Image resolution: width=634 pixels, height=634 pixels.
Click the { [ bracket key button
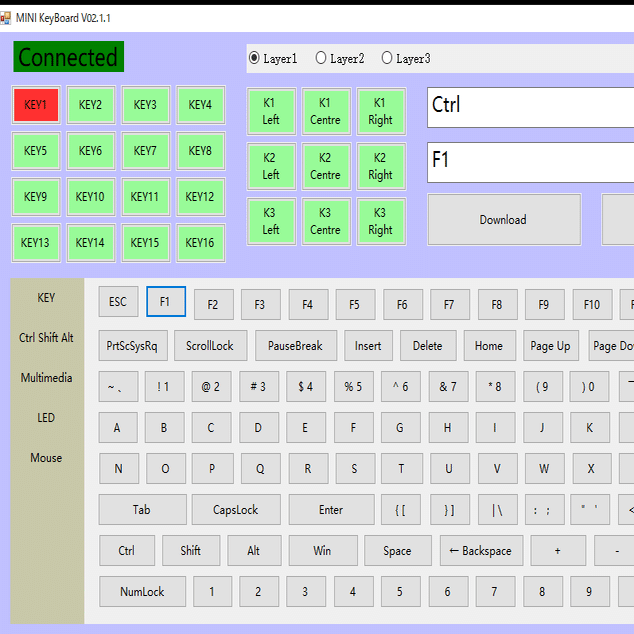pos(400,509)
